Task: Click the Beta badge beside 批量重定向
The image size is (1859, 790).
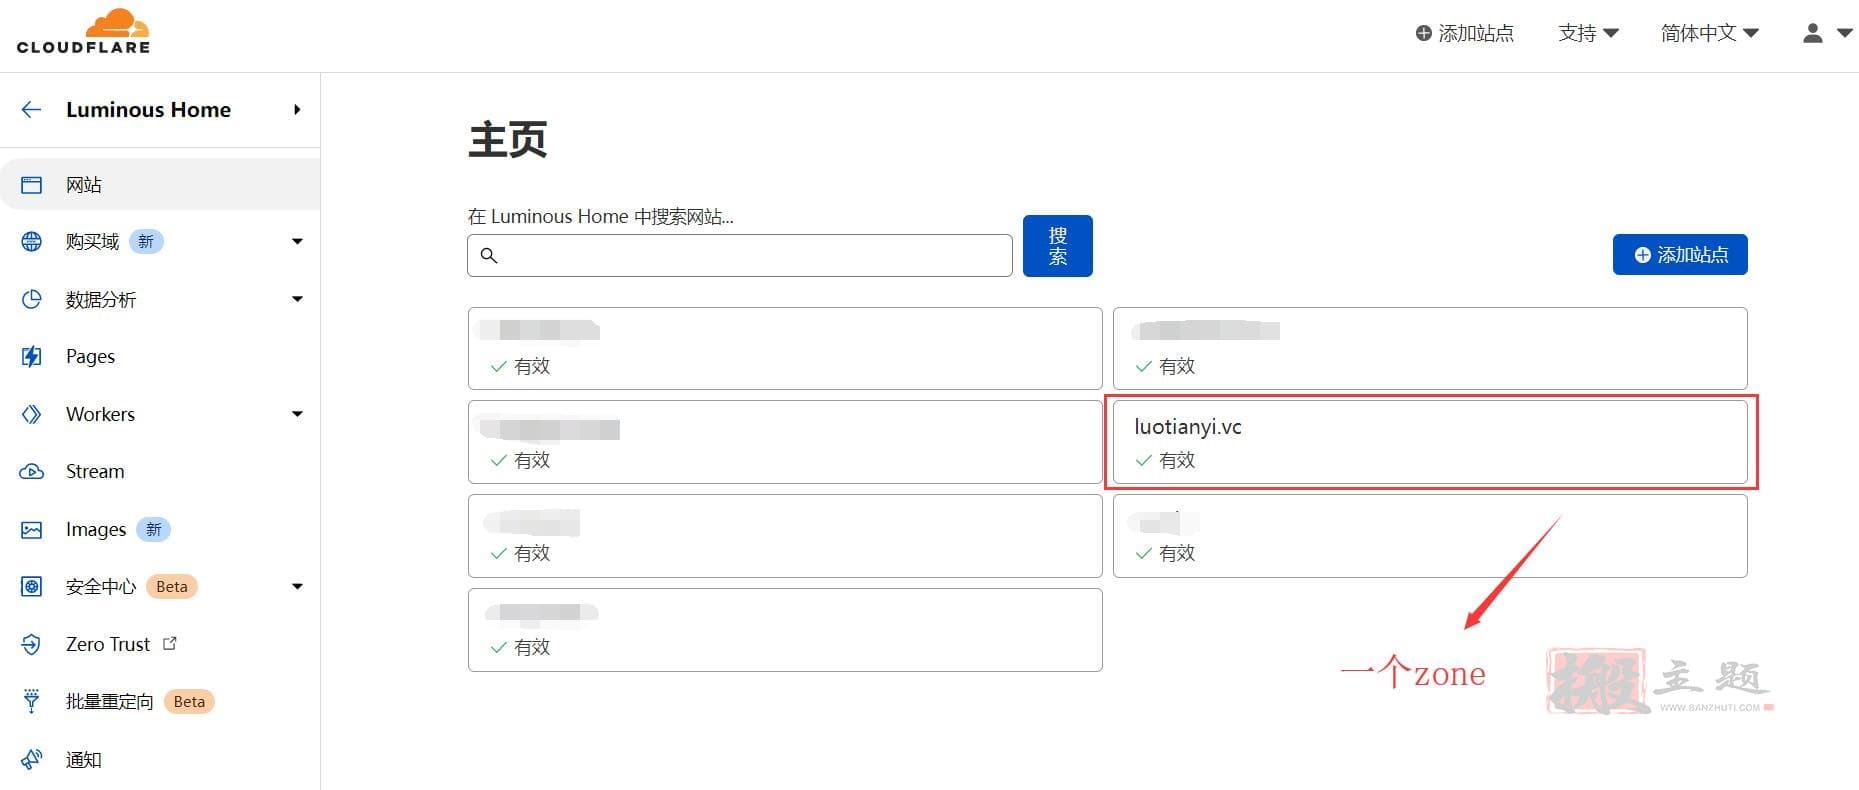Action: coord(189,702)
